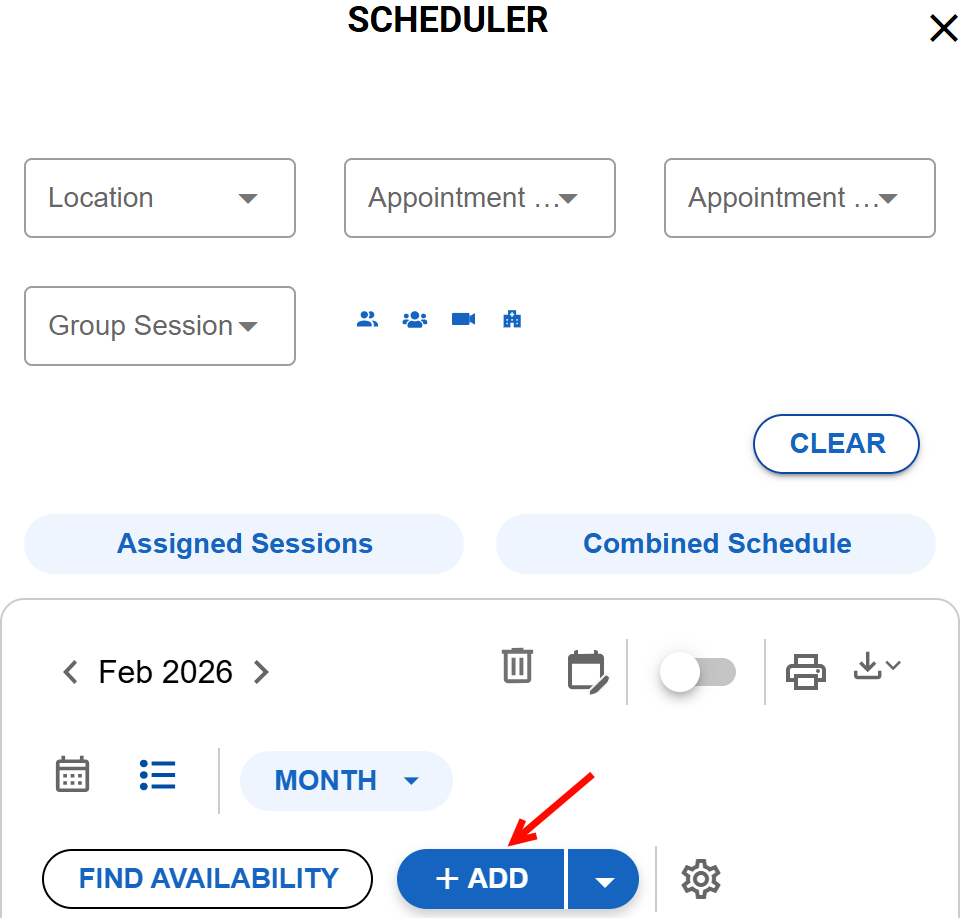Expand the Group Session dropdown
The height and width of the screenshot is (918, 962).
160,326
